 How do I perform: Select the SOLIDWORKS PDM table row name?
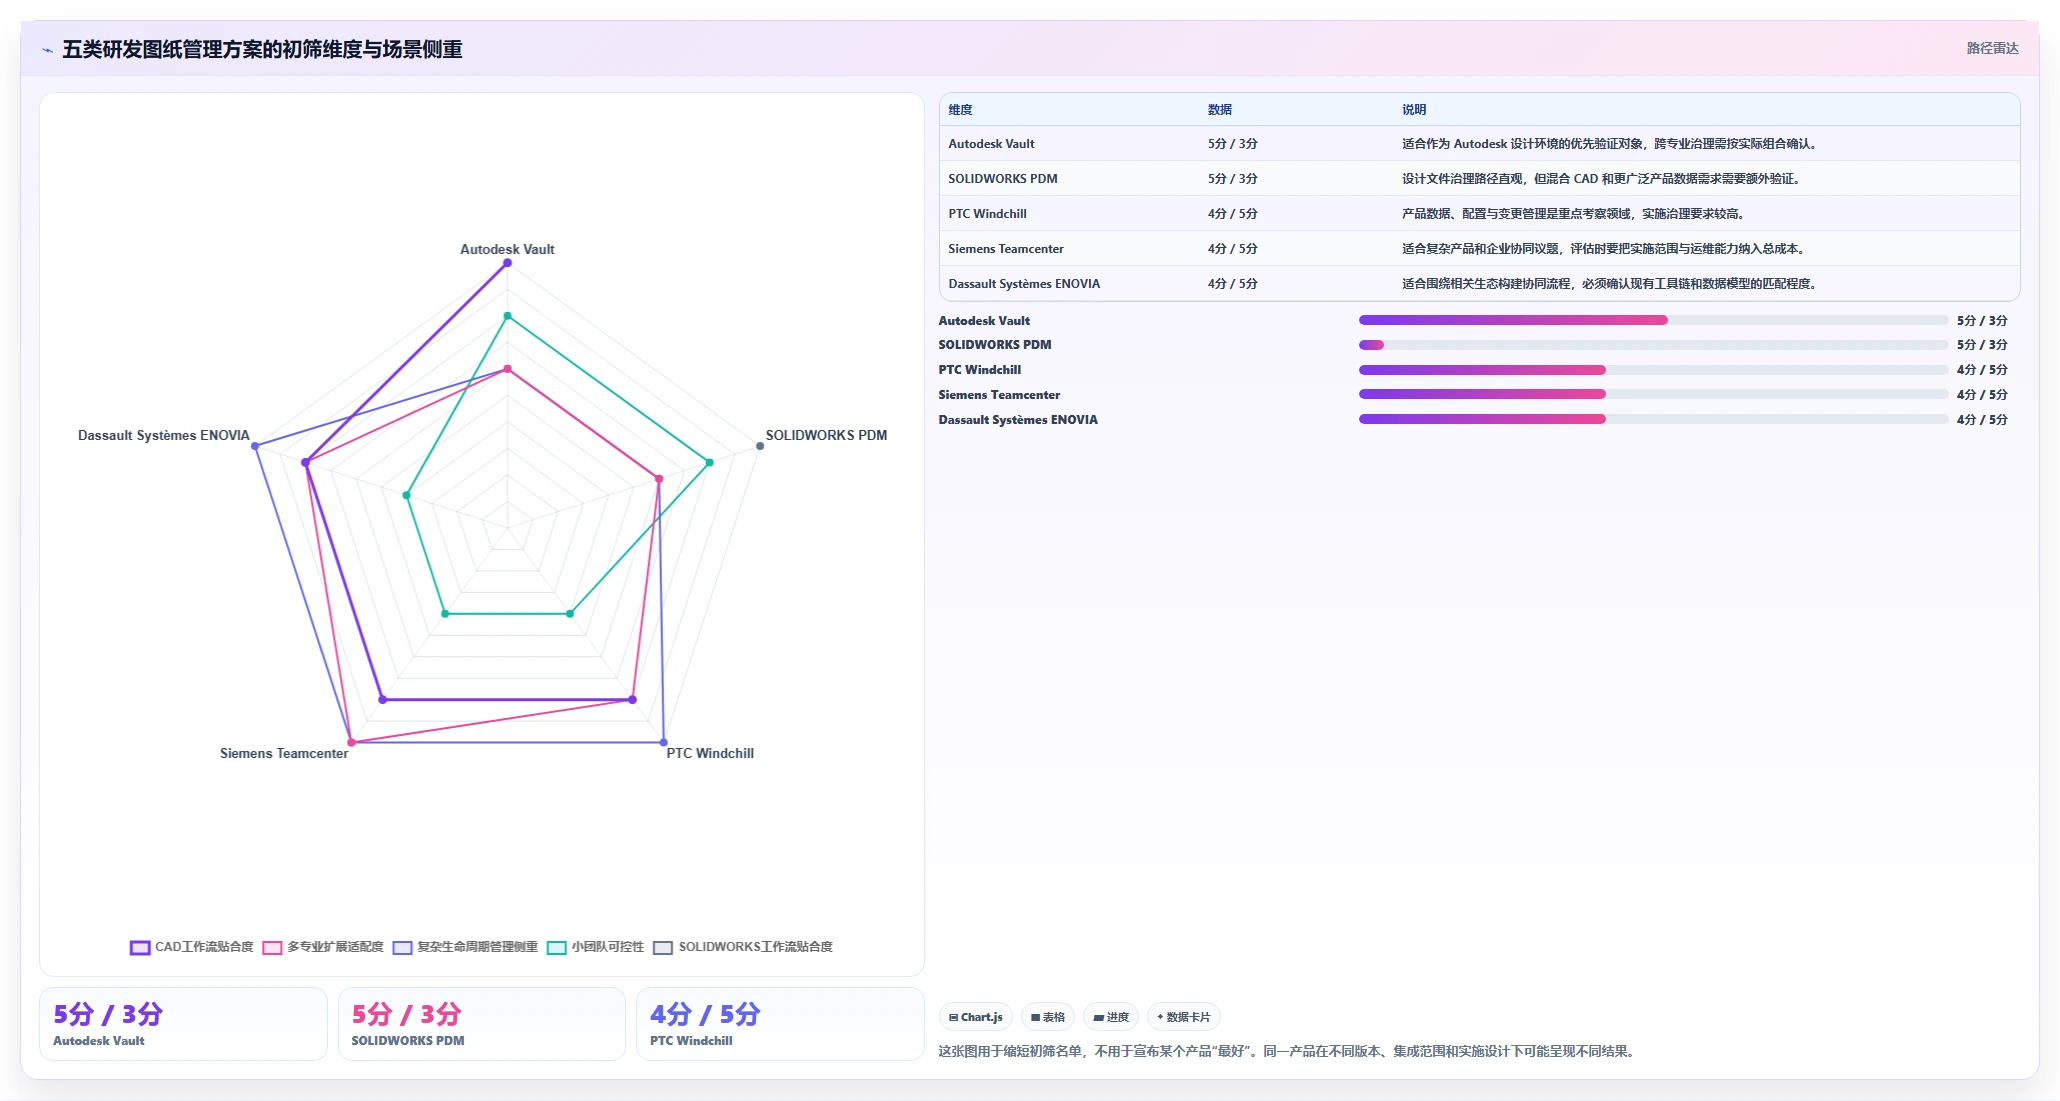[x=1003, y=179]
